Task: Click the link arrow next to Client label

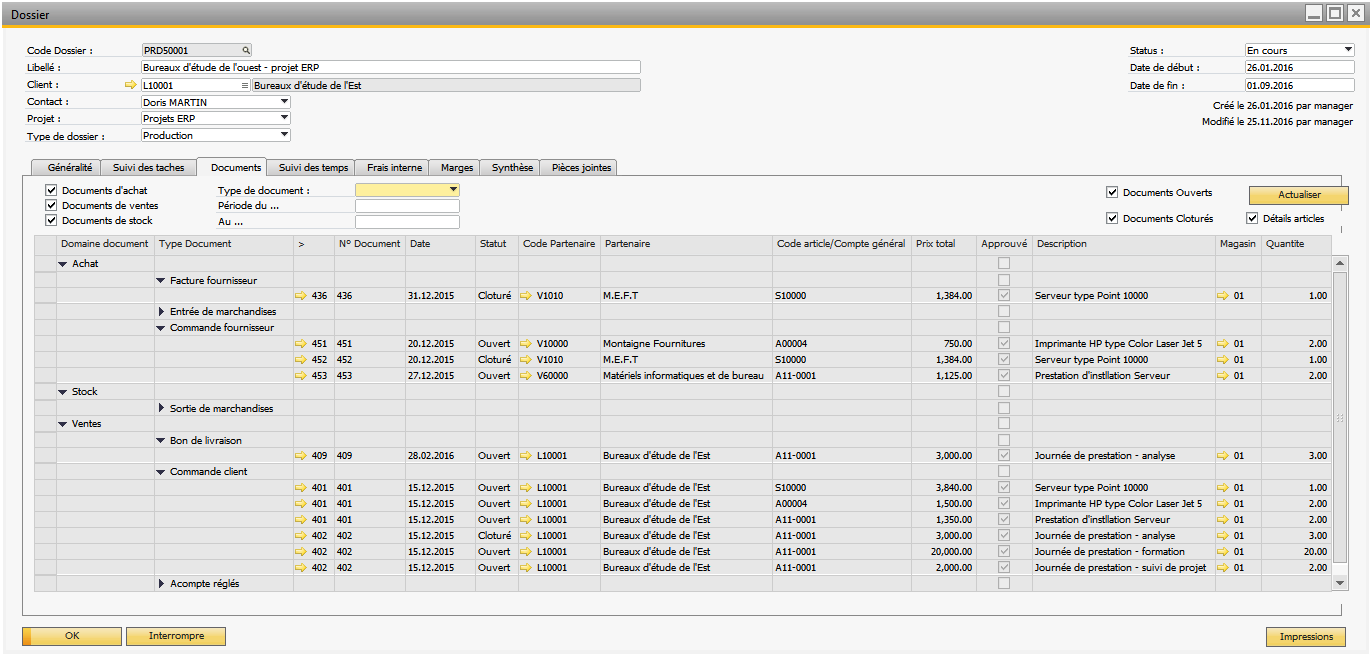Action: (x=130, y=85)
